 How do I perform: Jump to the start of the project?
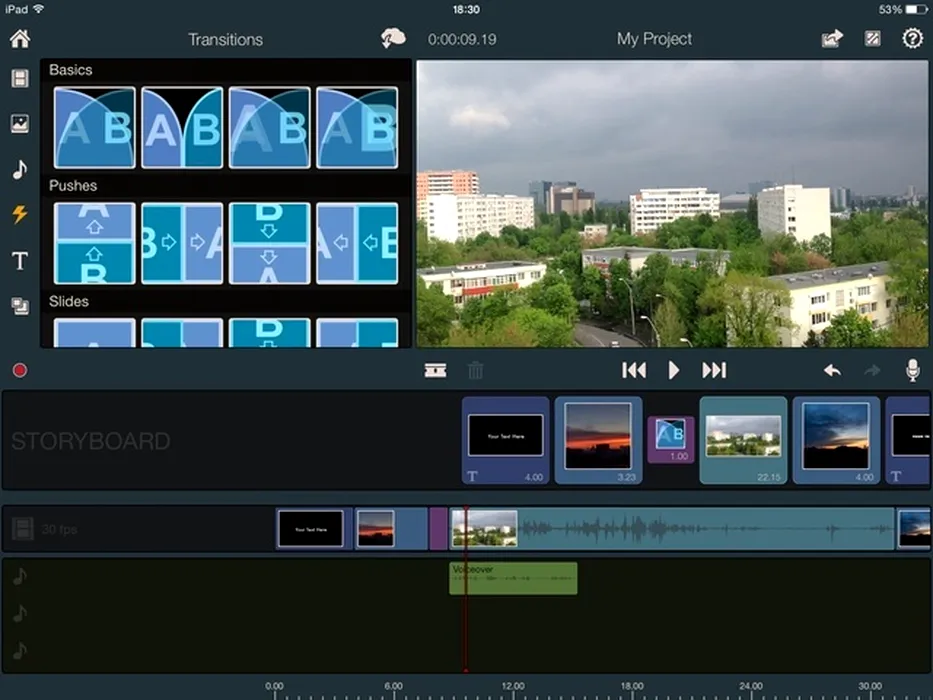pyautogui.click(x=634, y=370)
